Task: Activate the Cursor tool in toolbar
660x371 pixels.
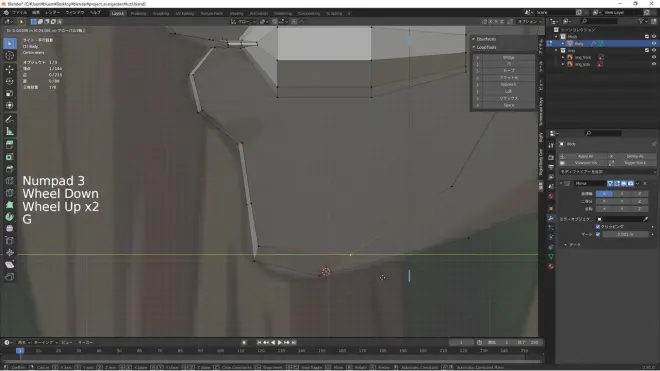Action: 10,56
